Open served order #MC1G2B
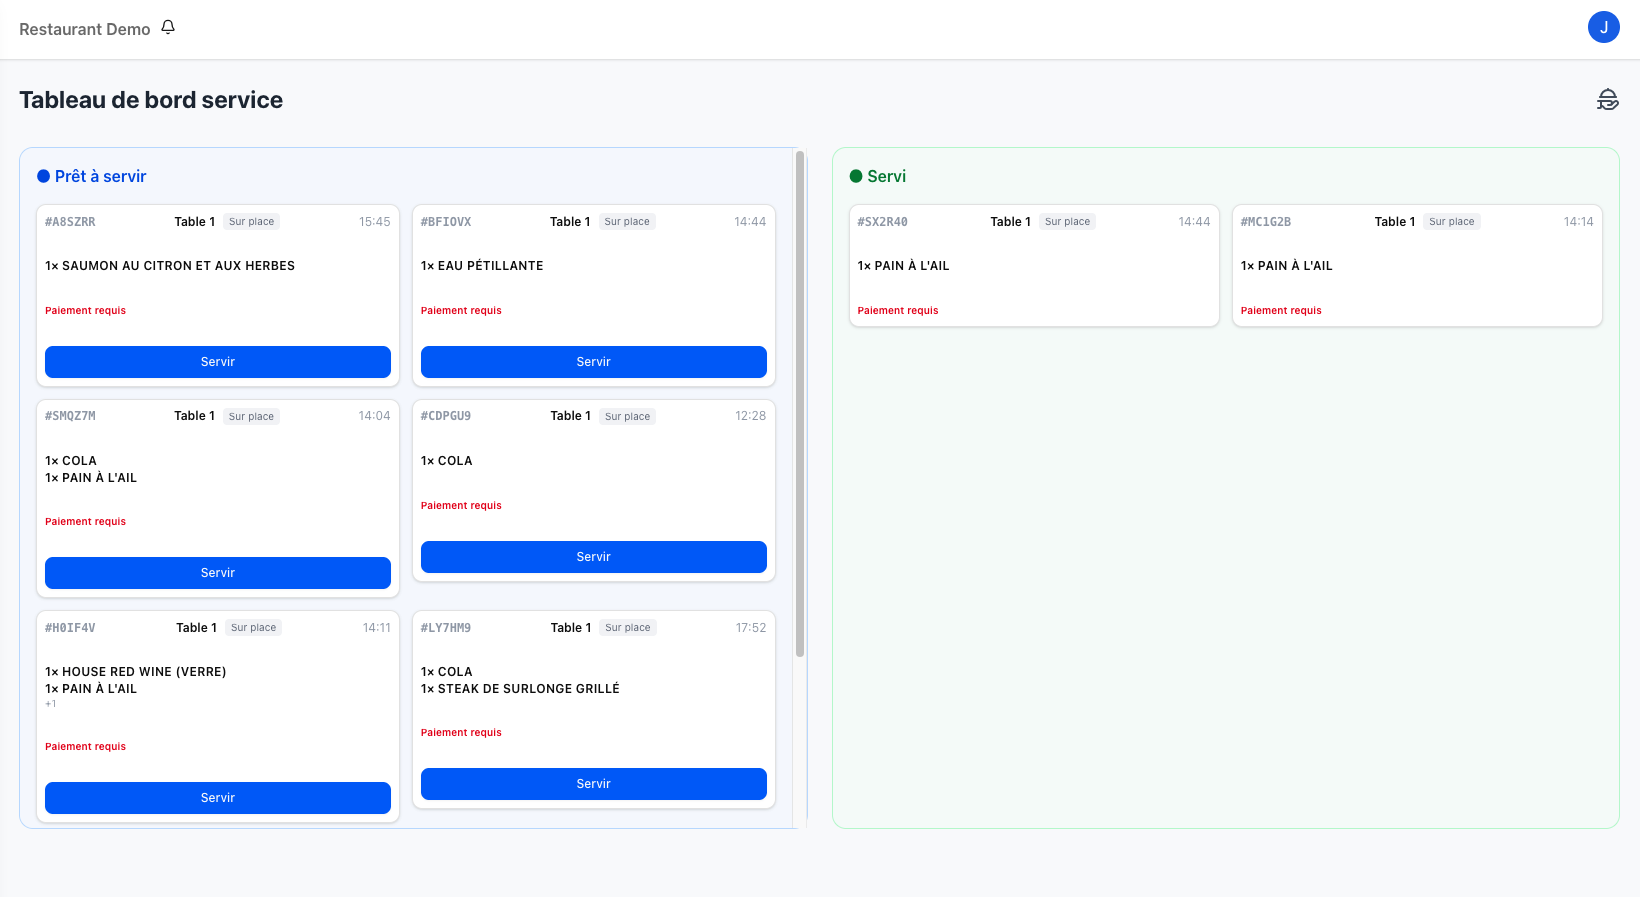This screenshot has height=897, width=1640. click(x=1417, y=266)
